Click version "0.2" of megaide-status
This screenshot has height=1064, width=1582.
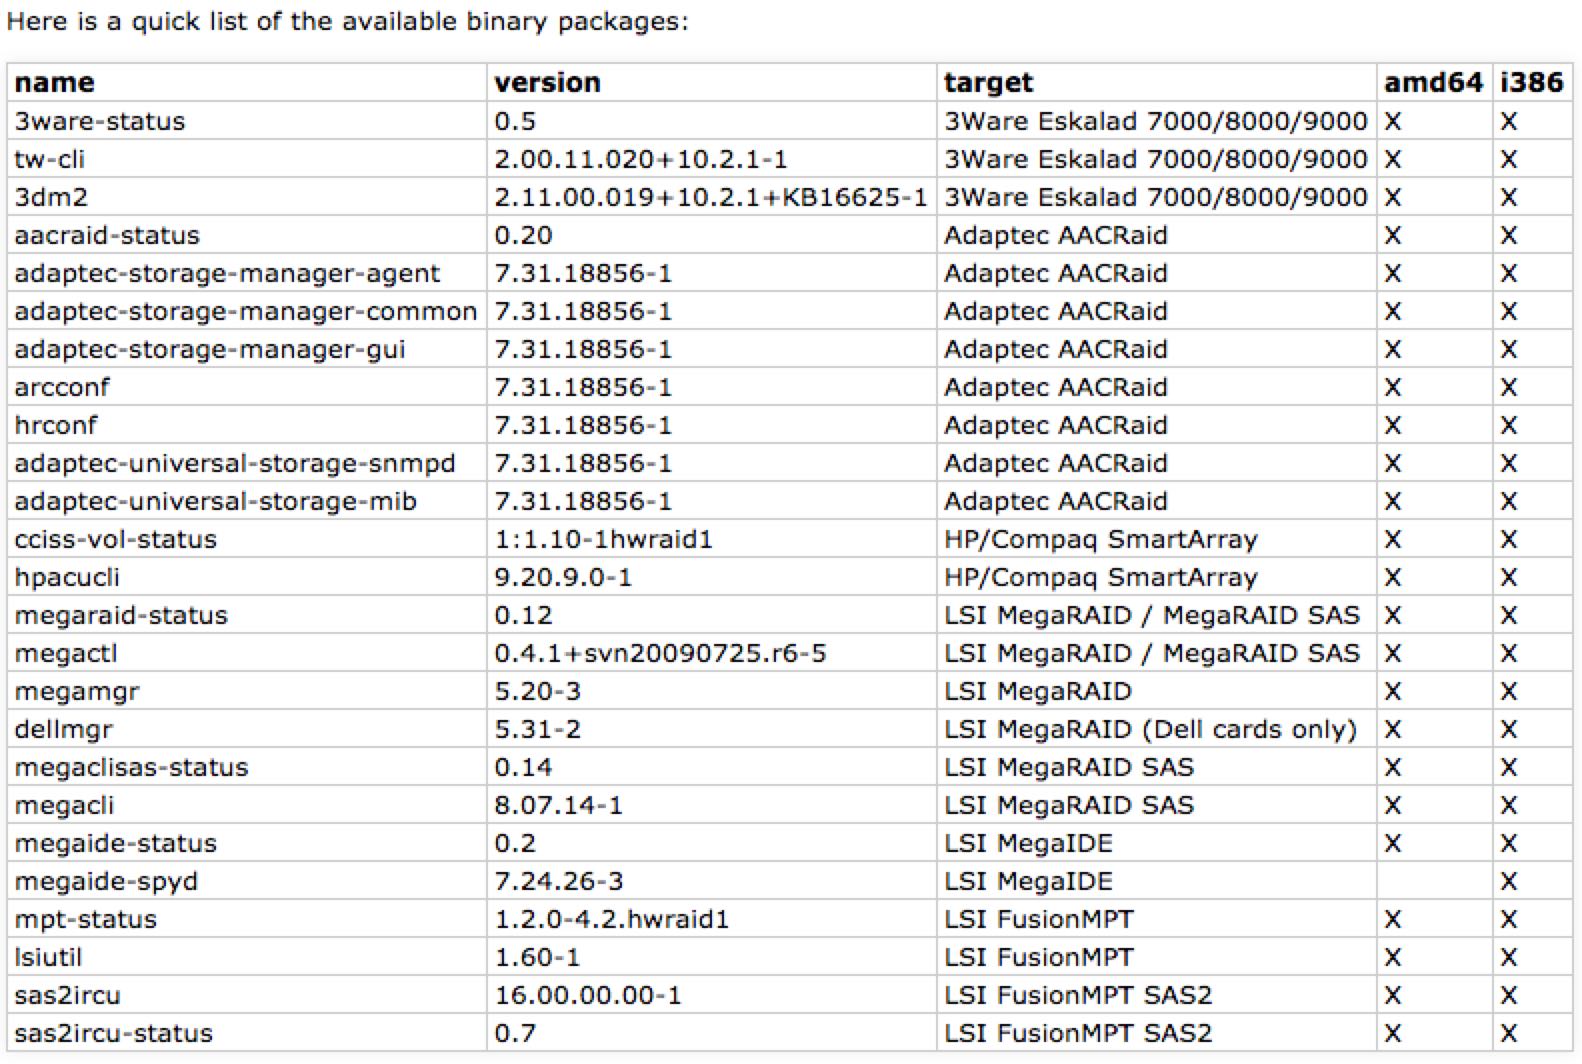click(515, 843)
